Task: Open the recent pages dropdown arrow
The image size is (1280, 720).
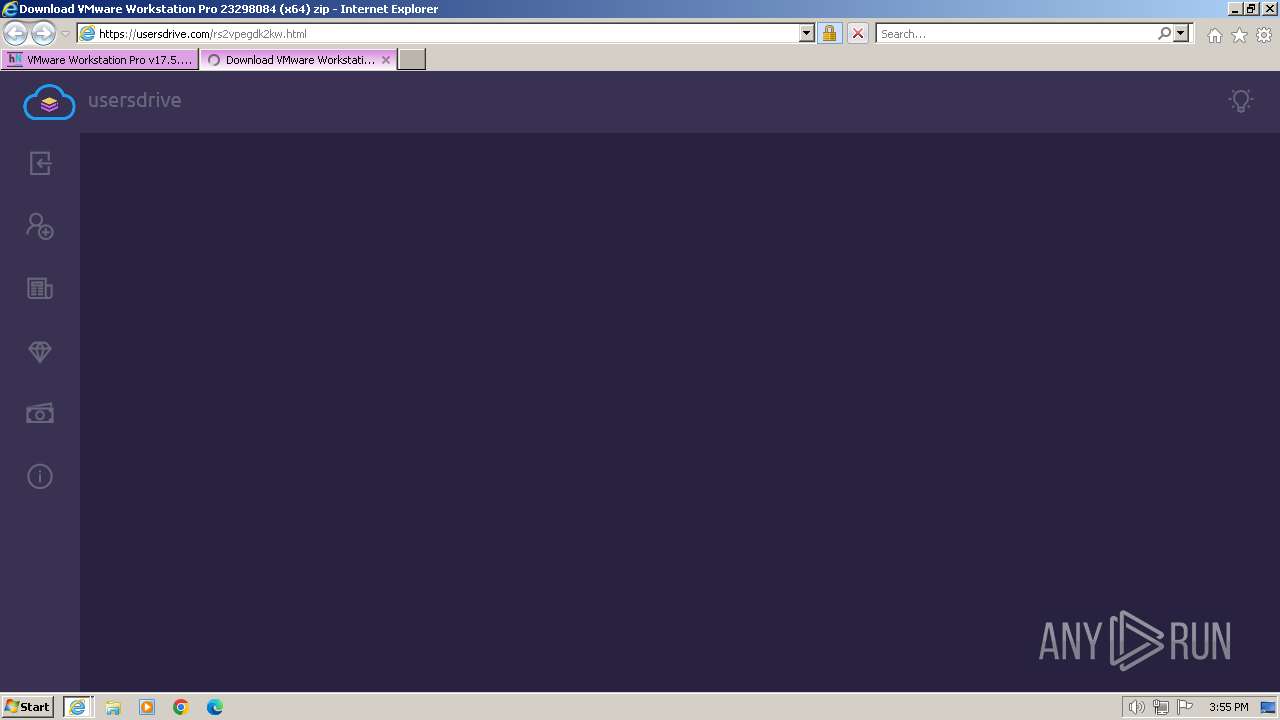Action: coord(66,33)
